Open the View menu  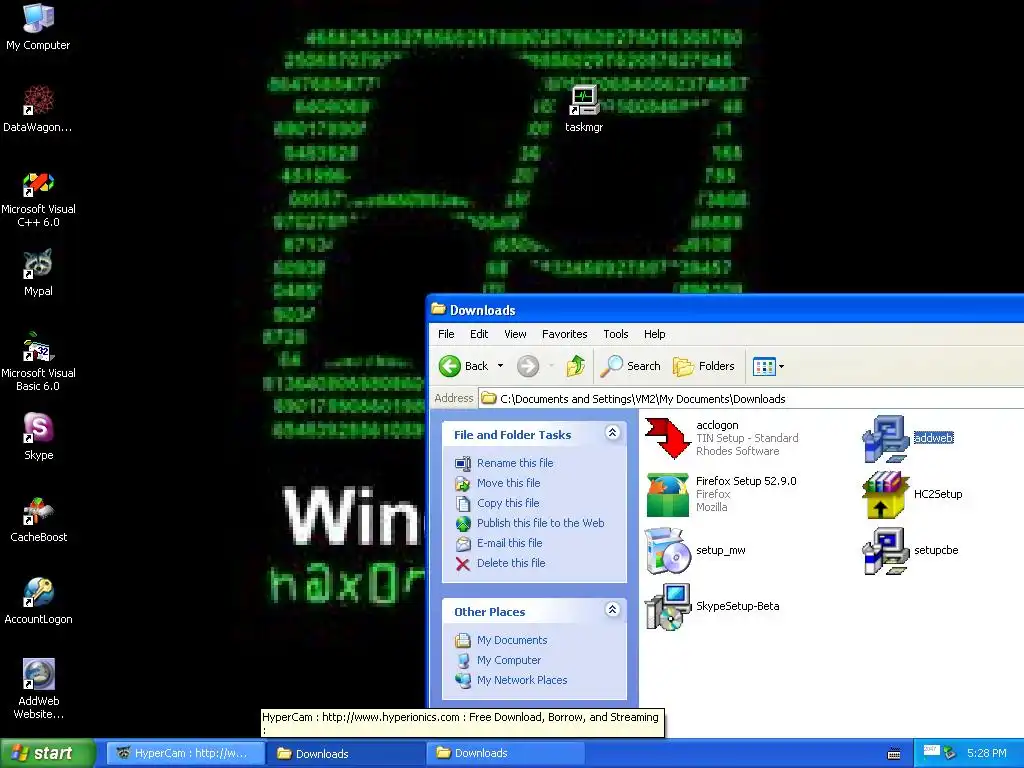click(x=515, y=334)
